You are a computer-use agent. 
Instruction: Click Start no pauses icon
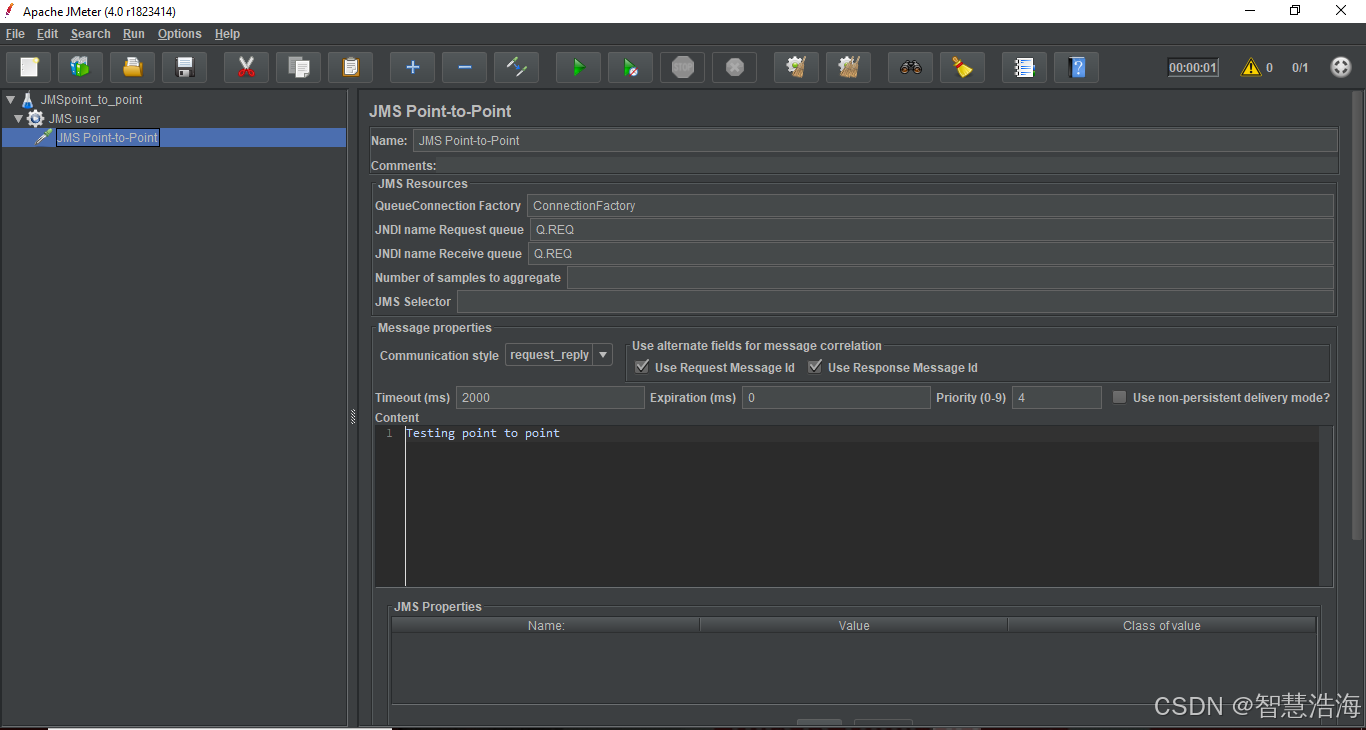click(x=631, y=67)
